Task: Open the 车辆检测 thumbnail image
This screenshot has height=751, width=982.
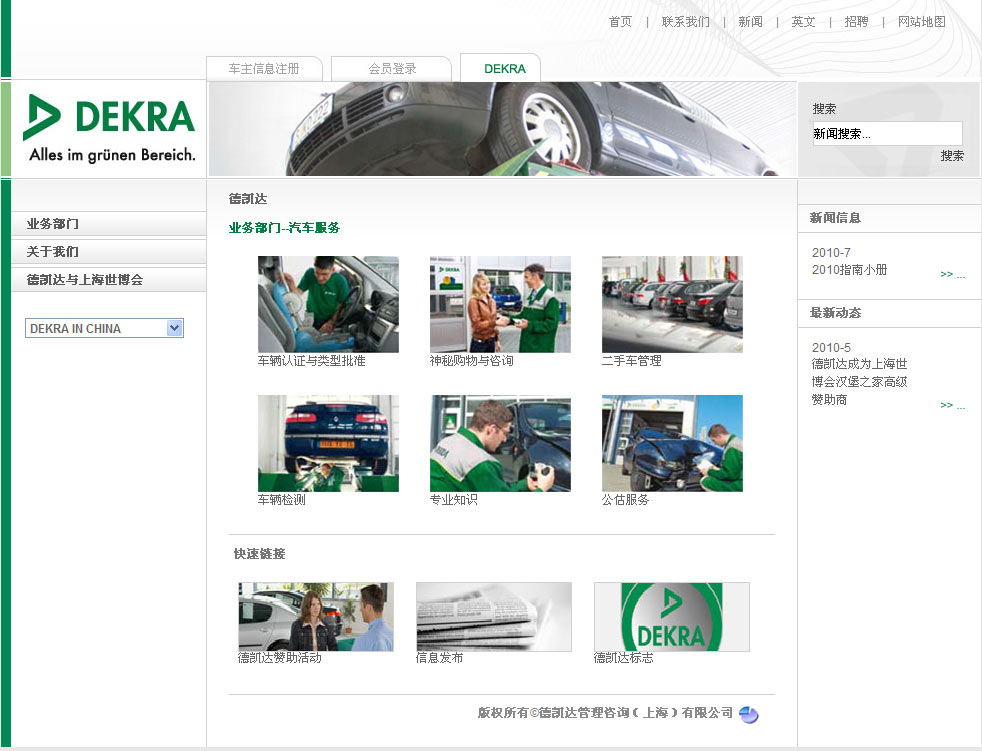Action: 328,443
